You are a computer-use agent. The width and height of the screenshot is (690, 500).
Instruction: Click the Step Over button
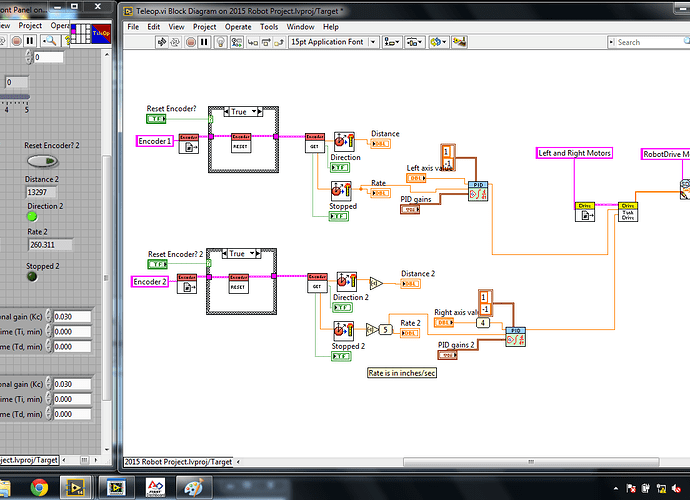[266, 42]
